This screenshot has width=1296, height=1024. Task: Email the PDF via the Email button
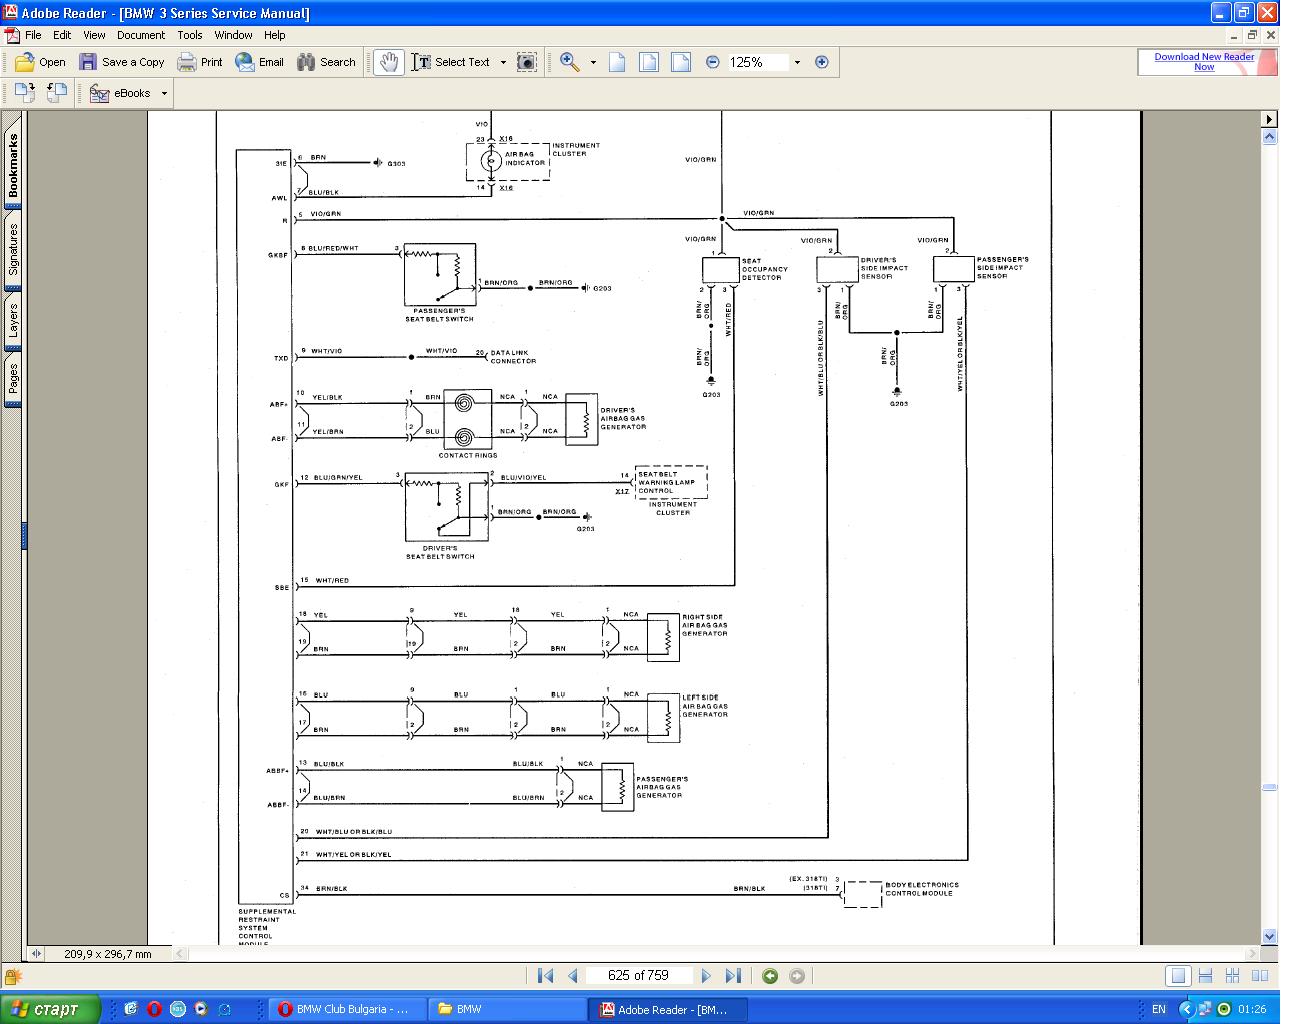[x=260, y=62]
